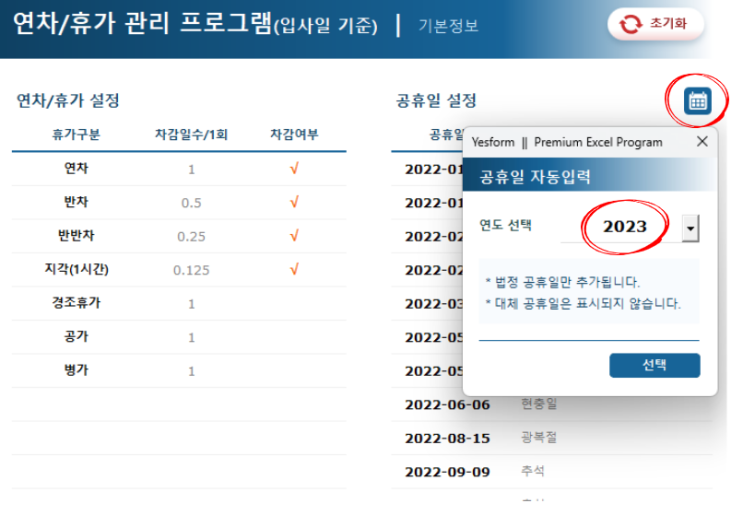This screenshot has height=515, width=743.
Task: Click the 1 value for 경조휴가
Action: (x=191, y=304)
